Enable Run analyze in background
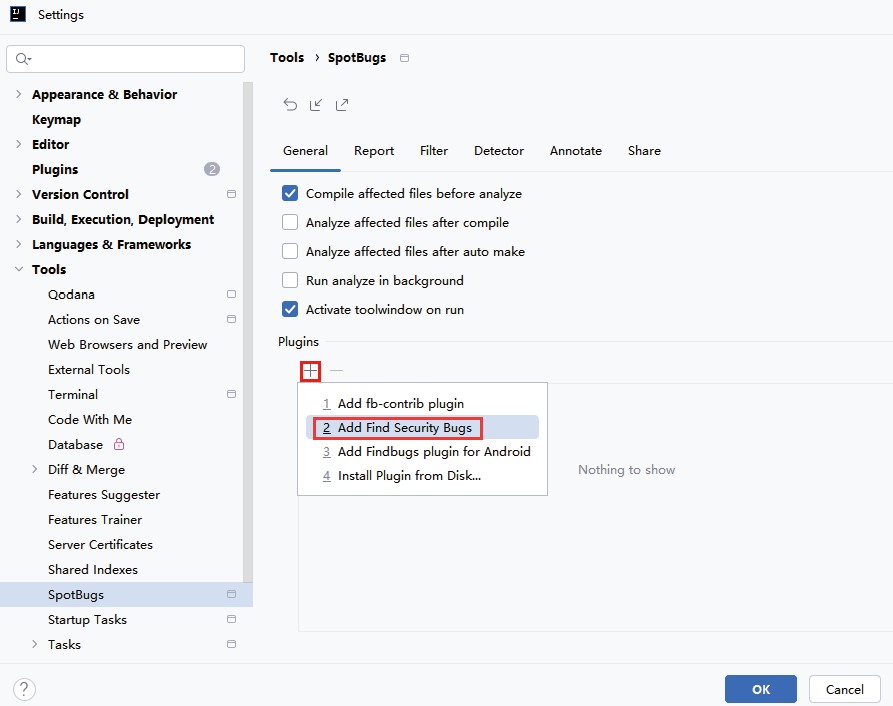Screen dimensions: 893x706 pyautogui.click(x=290, y=281)
